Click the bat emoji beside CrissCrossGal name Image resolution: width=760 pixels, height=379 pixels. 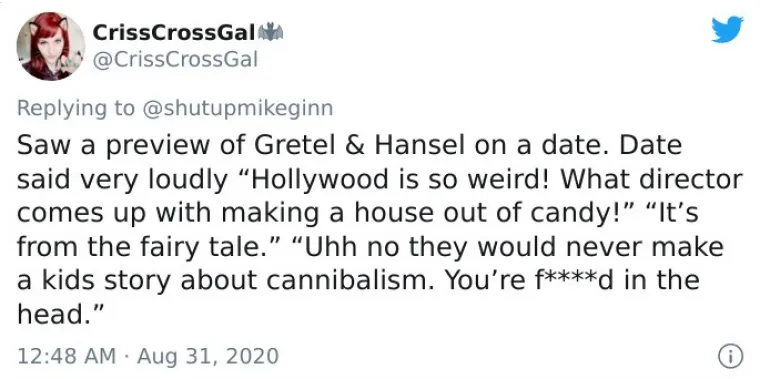click(x=270, y=33)
